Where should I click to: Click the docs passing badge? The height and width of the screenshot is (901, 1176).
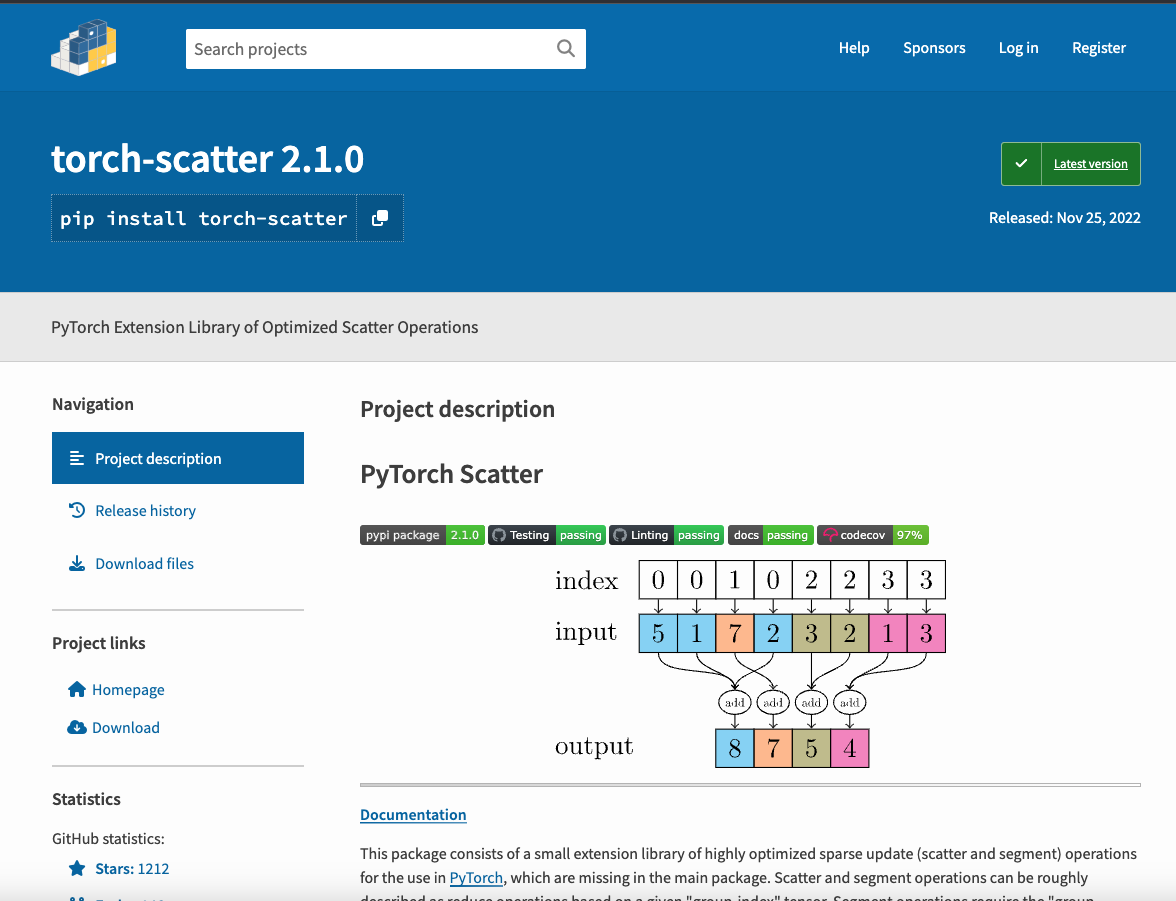coord(770,535)
